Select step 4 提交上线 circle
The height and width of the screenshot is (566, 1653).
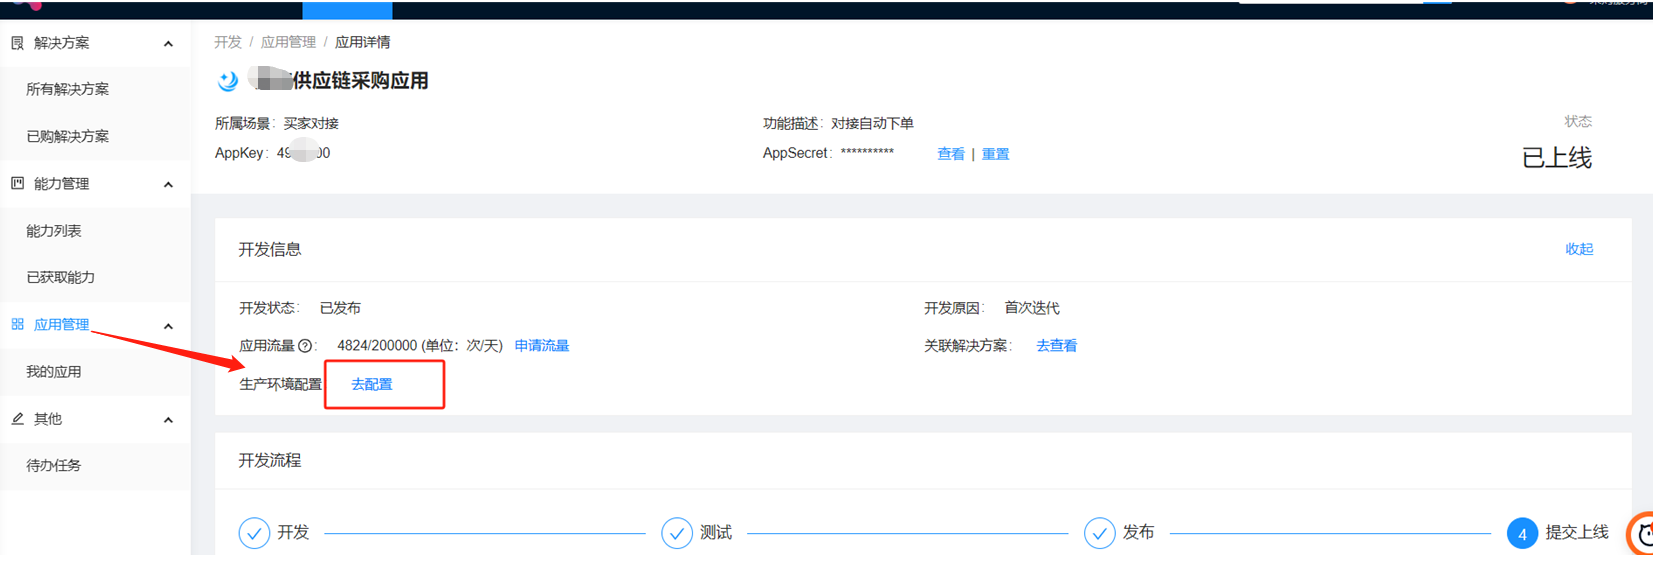pyautogui.click(x=1522, y=534)
